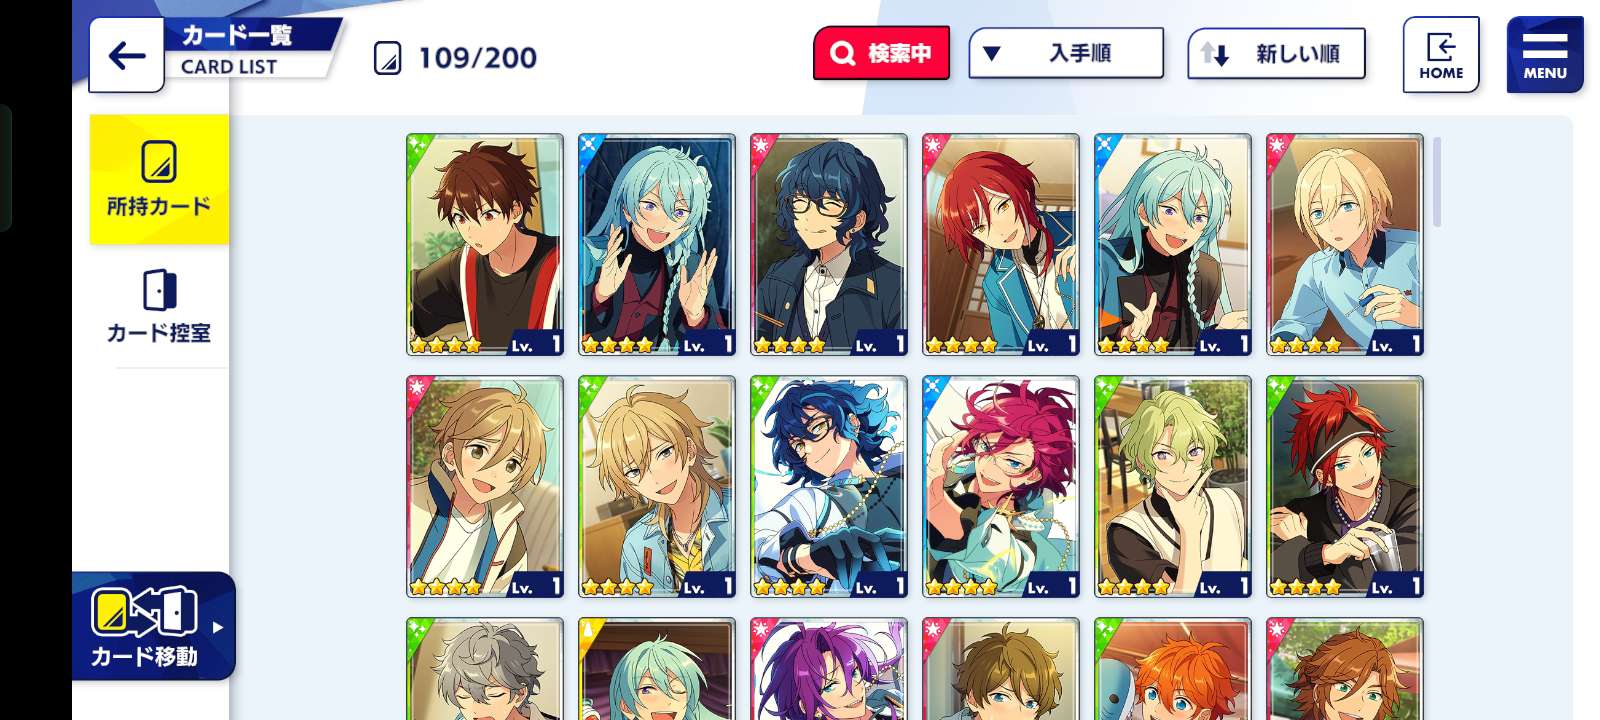Screen dimensions: 1600x720
Task: Expand the カード移動 side arrow
Action: pos(217,628)
